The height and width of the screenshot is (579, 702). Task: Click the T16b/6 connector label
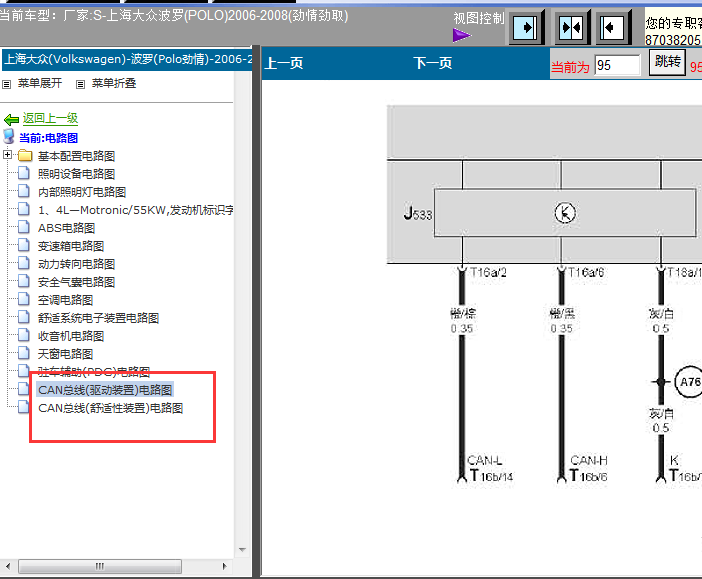588,476
